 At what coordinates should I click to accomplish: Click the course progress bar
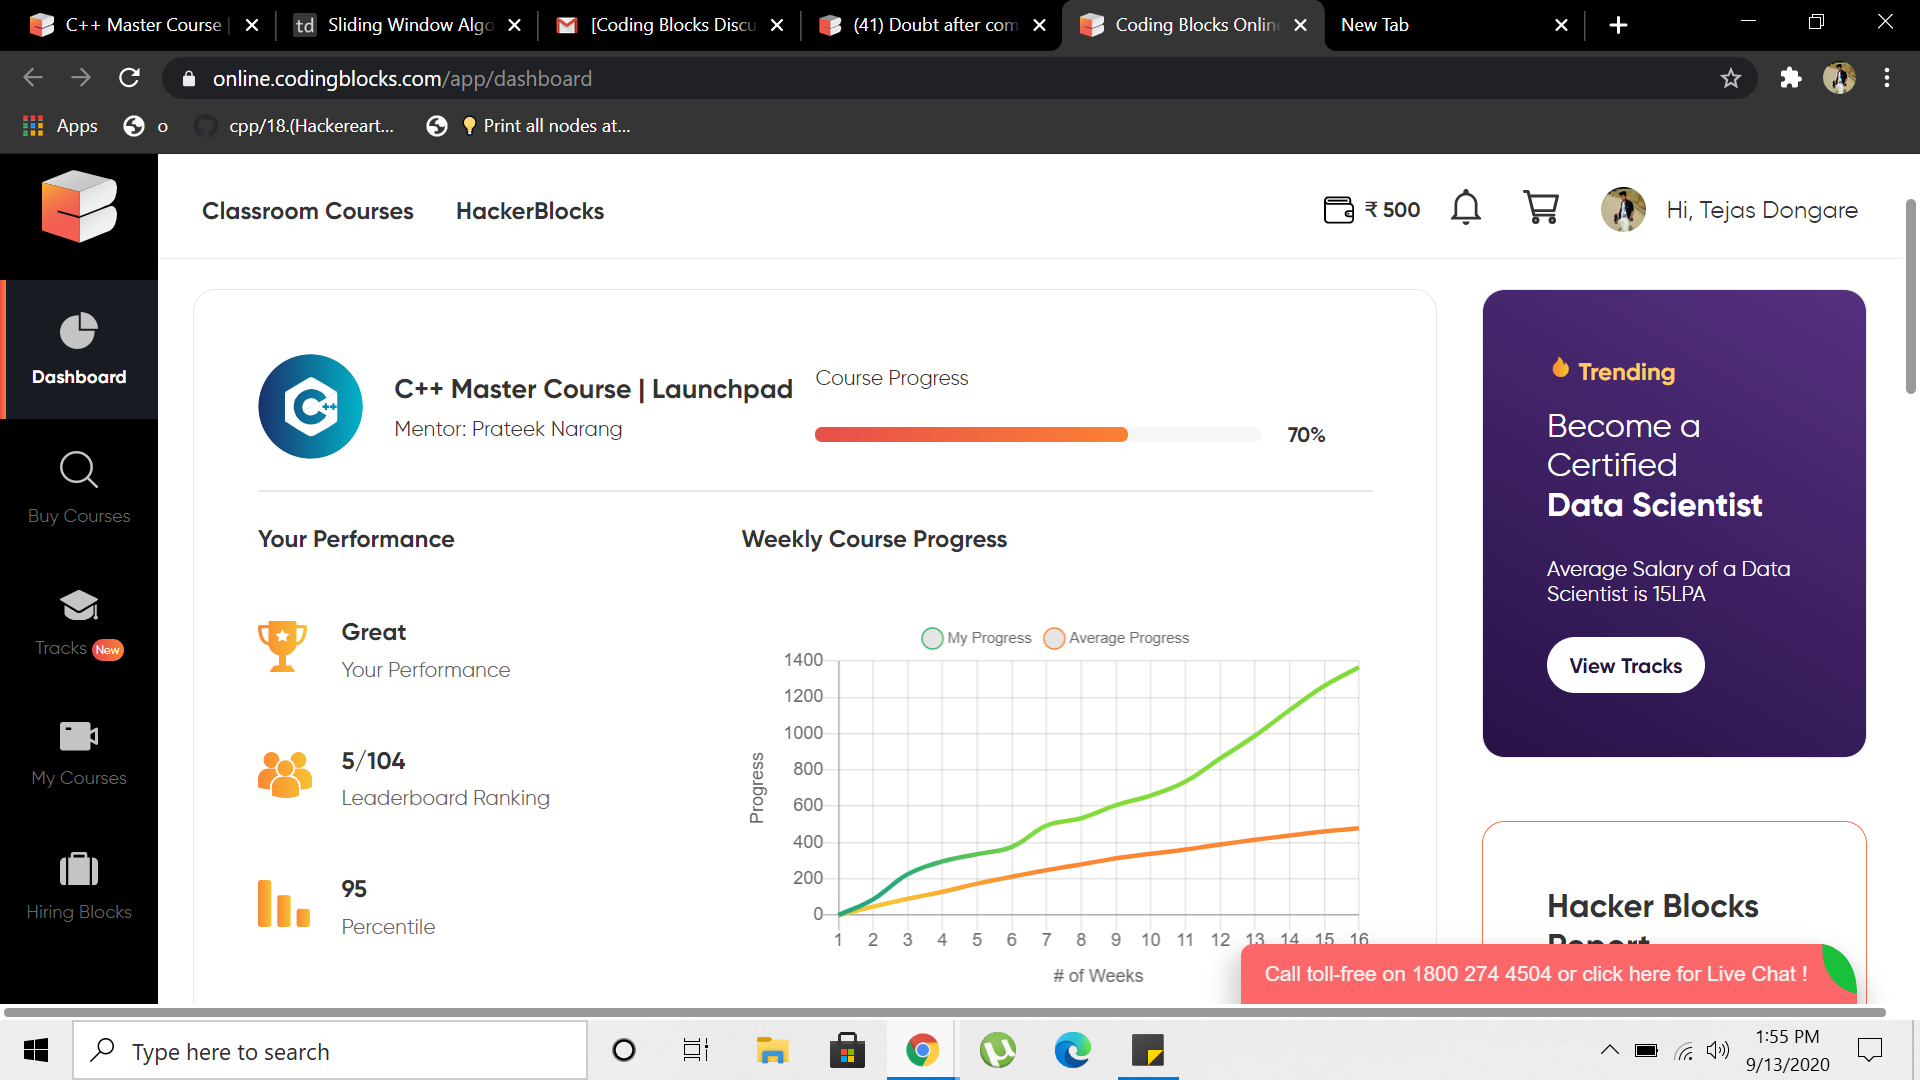(1037, 434)
